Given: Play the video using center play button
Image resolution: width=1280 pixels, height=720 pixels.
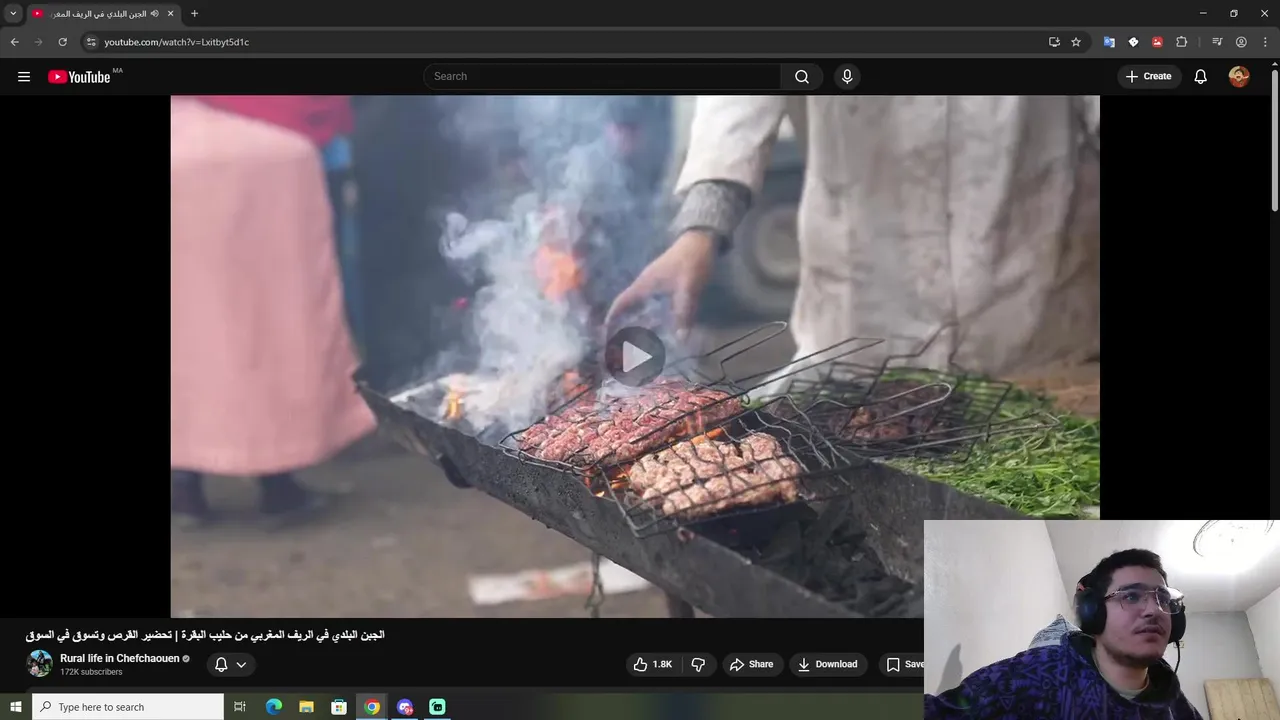Looking at the screenshot, I should click(635, 356).
